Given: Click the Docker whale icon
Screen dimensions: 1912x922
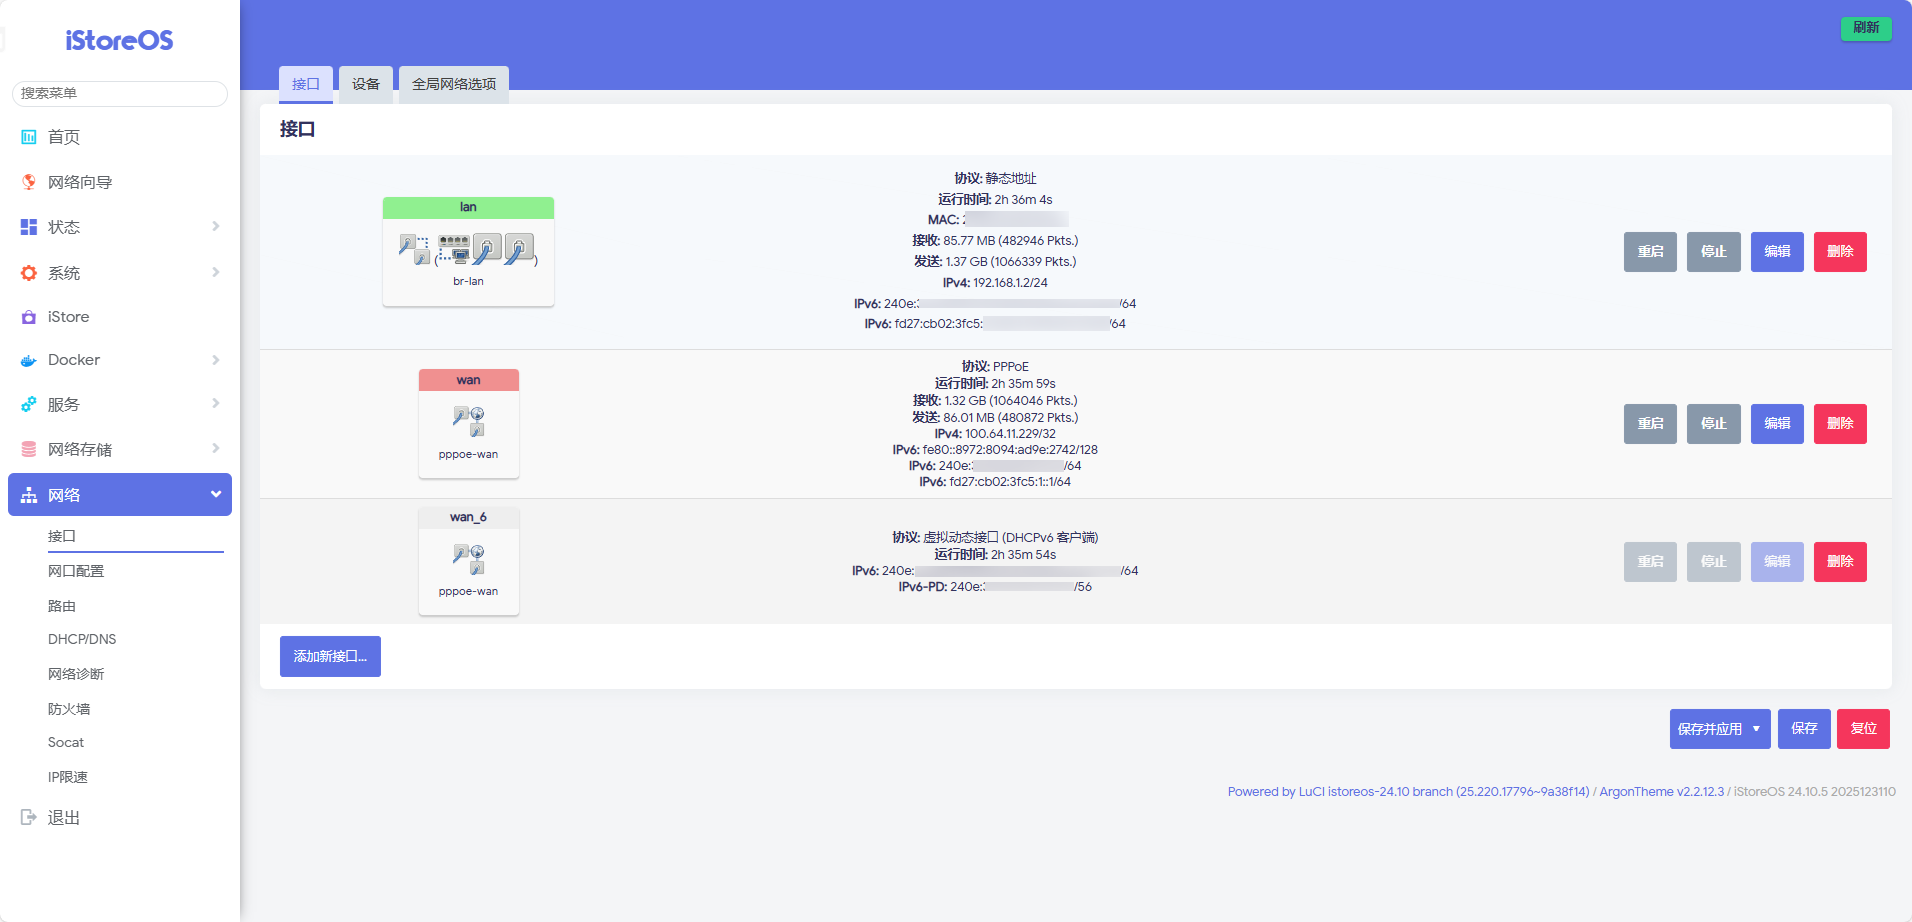Looking at the screenshot, I should pyautogui.click(x=29, y=361).
